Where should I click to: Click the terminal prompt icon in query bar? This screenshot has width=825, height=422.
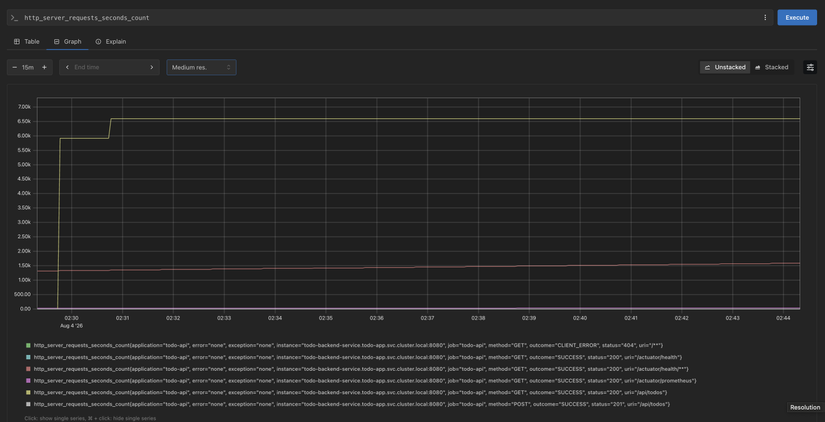[x=14, y=17]
